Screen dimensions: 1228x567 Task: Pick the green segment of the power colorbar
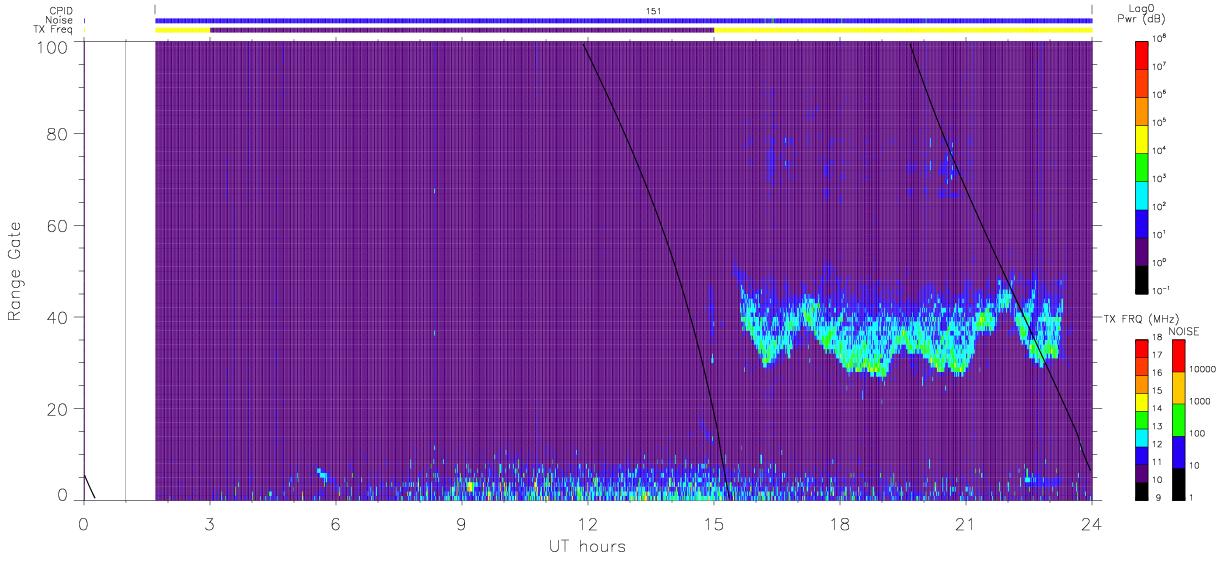click(x=1143, y=166)
